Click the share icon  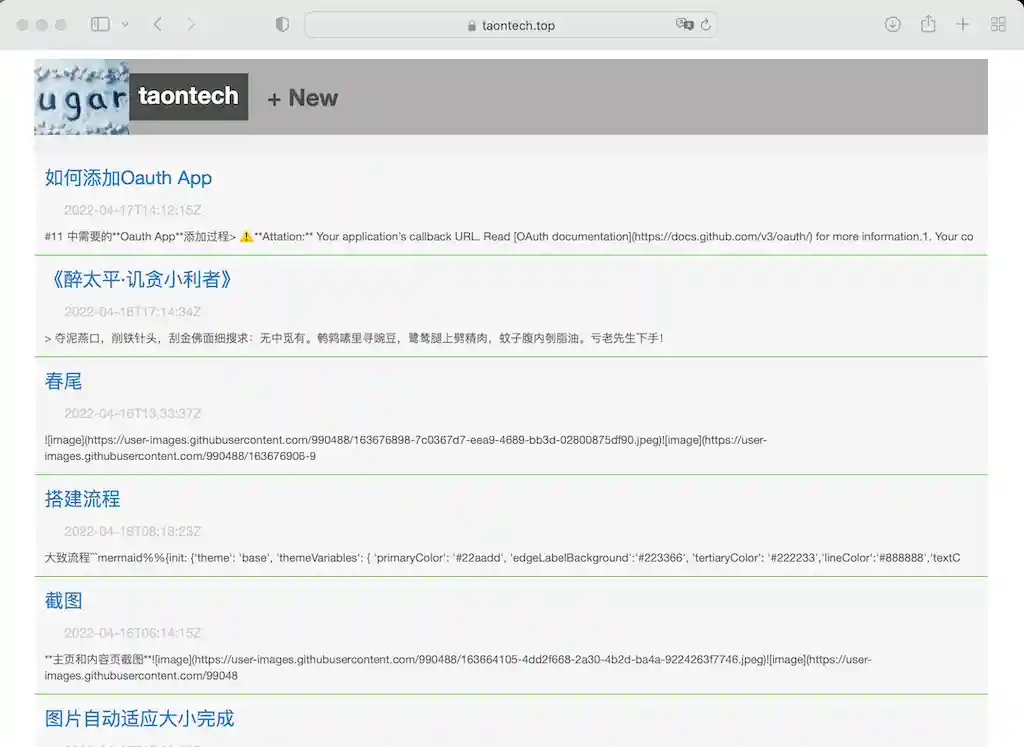(928, 24)
